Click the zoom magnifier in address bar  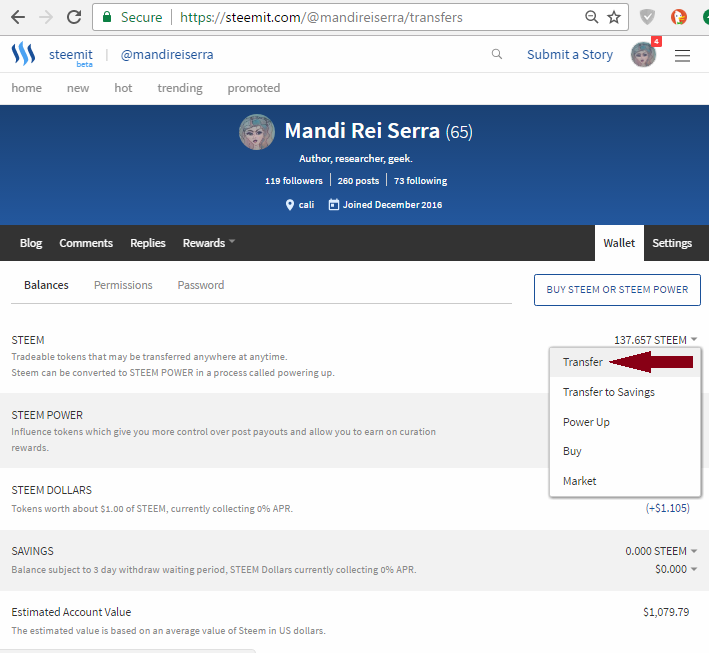[x=591, y=17]
